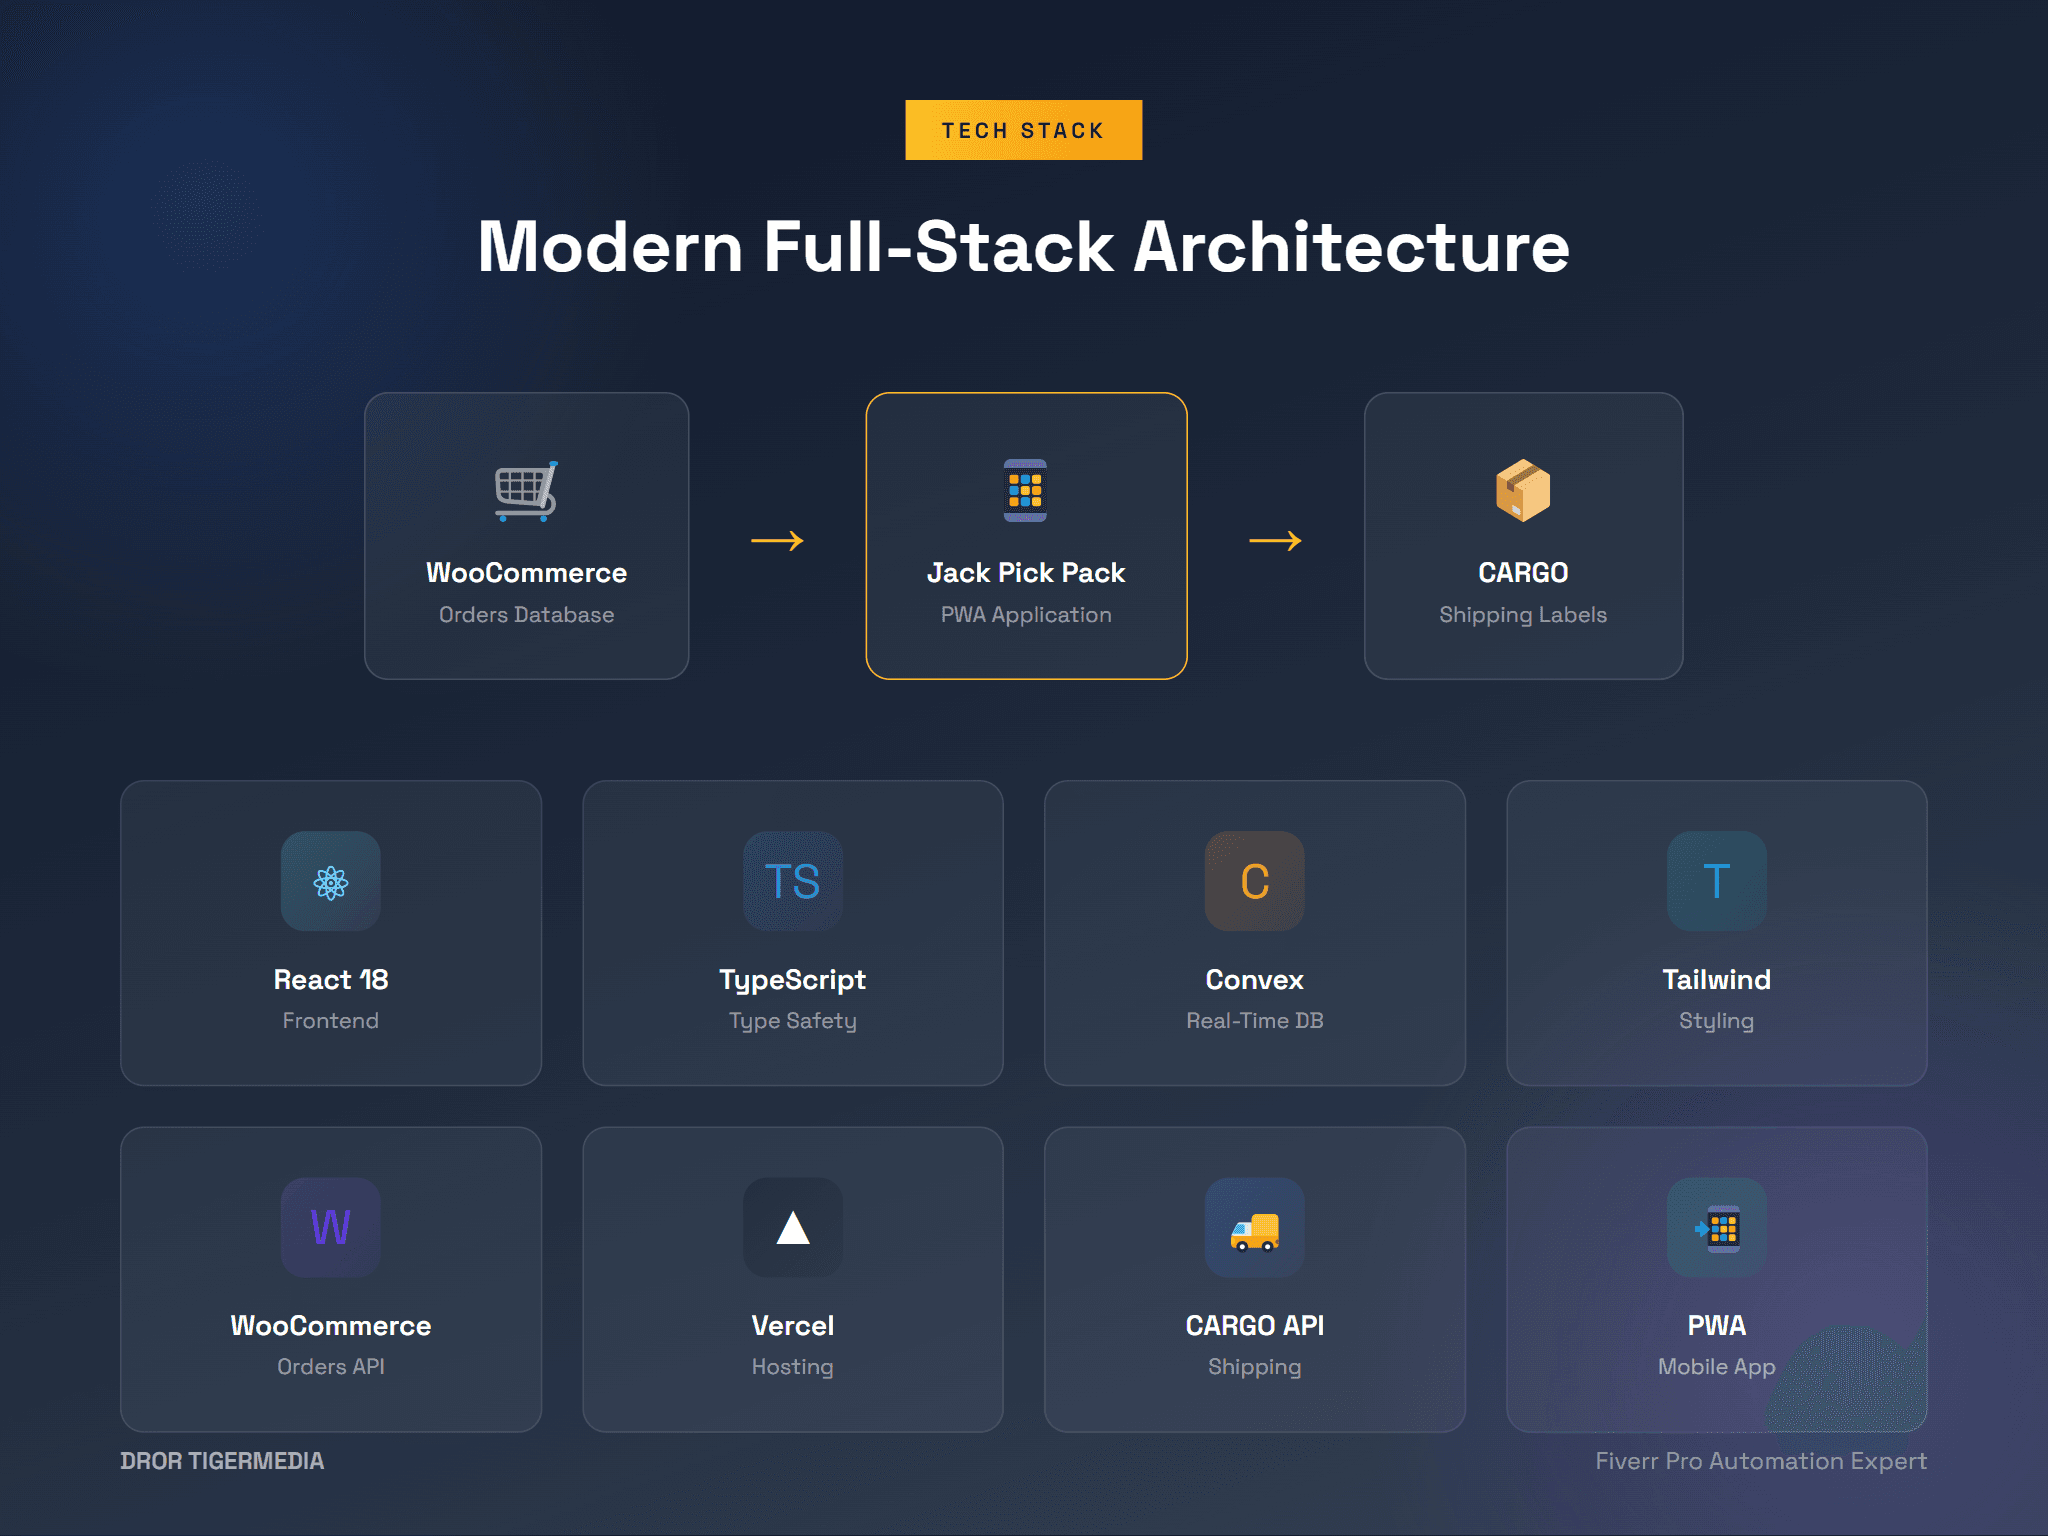The height and width of the screenshot is (1536, 2048).
Task: Select the WooCommerce shopping cart icon
Action: pyautogui.click(x=526, y=494)
